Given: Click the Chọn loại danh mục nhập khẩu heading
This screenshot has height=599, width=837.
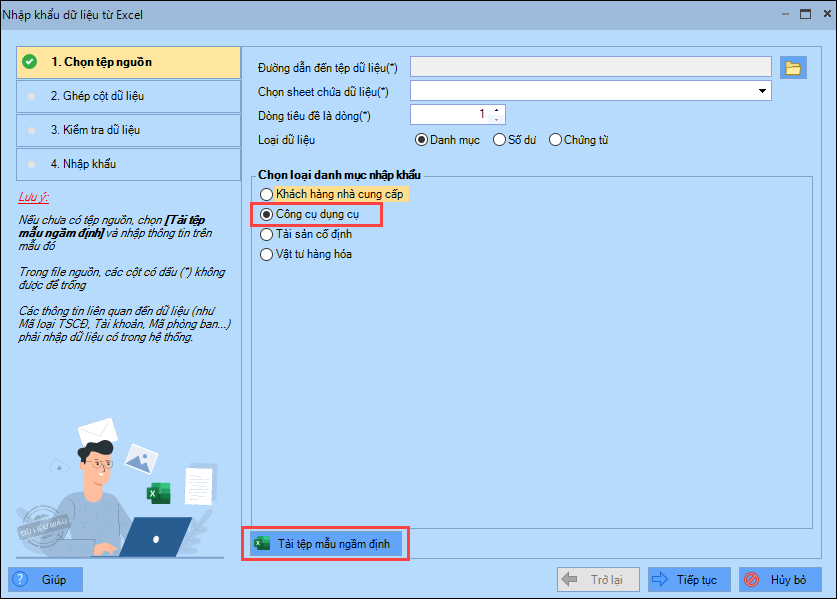Looking at the screenshot, I should [339, 175].
